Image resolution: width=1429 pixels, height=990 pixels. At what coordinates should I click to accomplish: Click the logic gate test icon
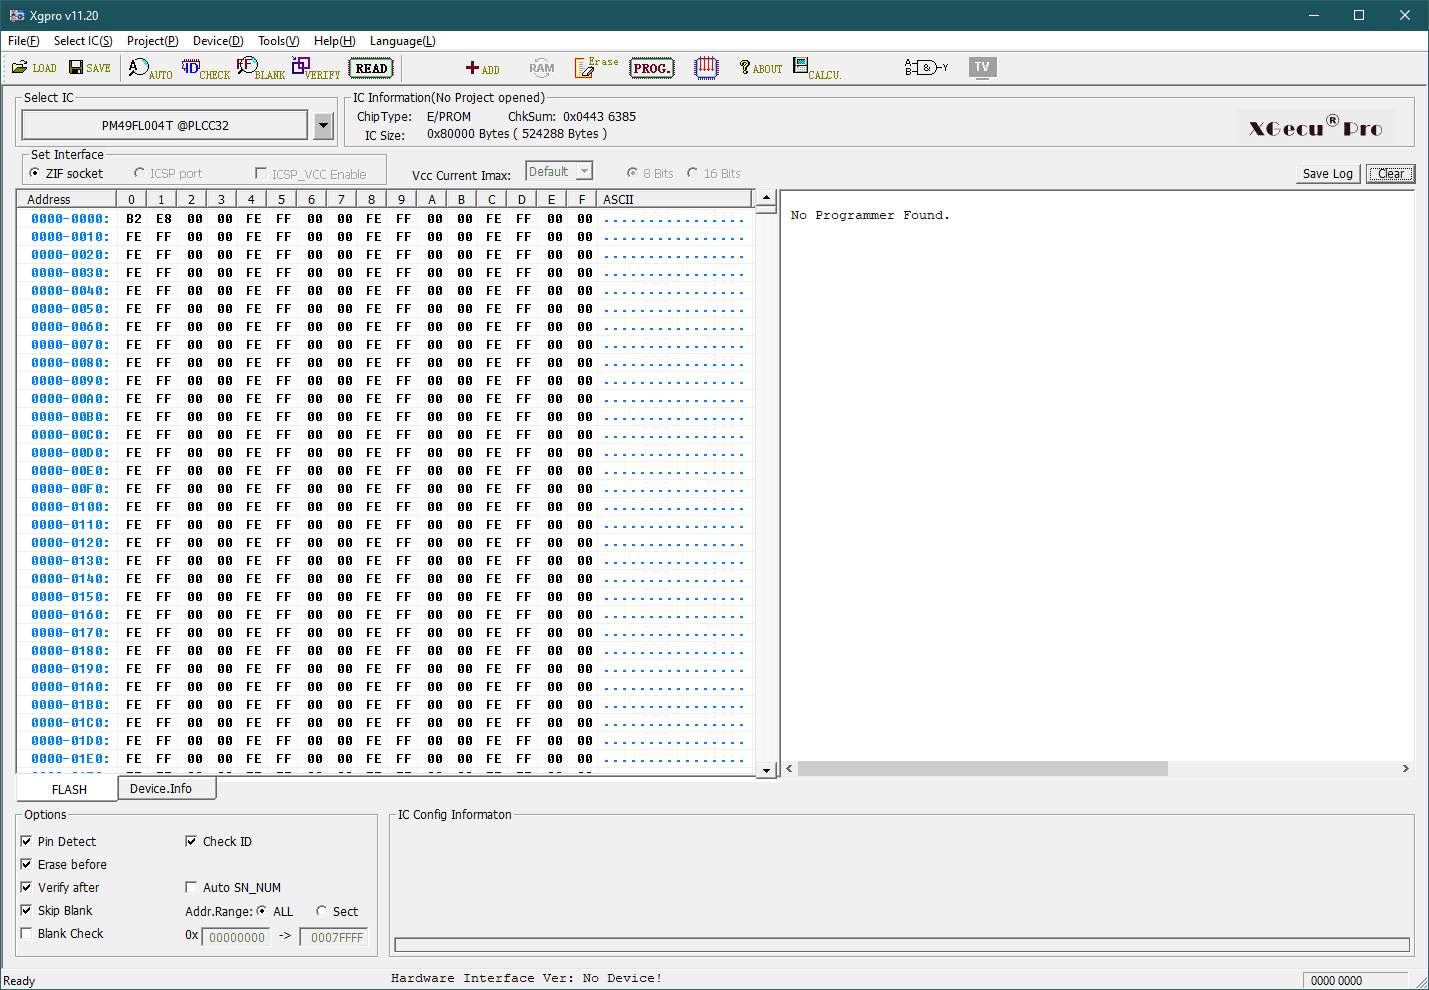pos(926,67)
